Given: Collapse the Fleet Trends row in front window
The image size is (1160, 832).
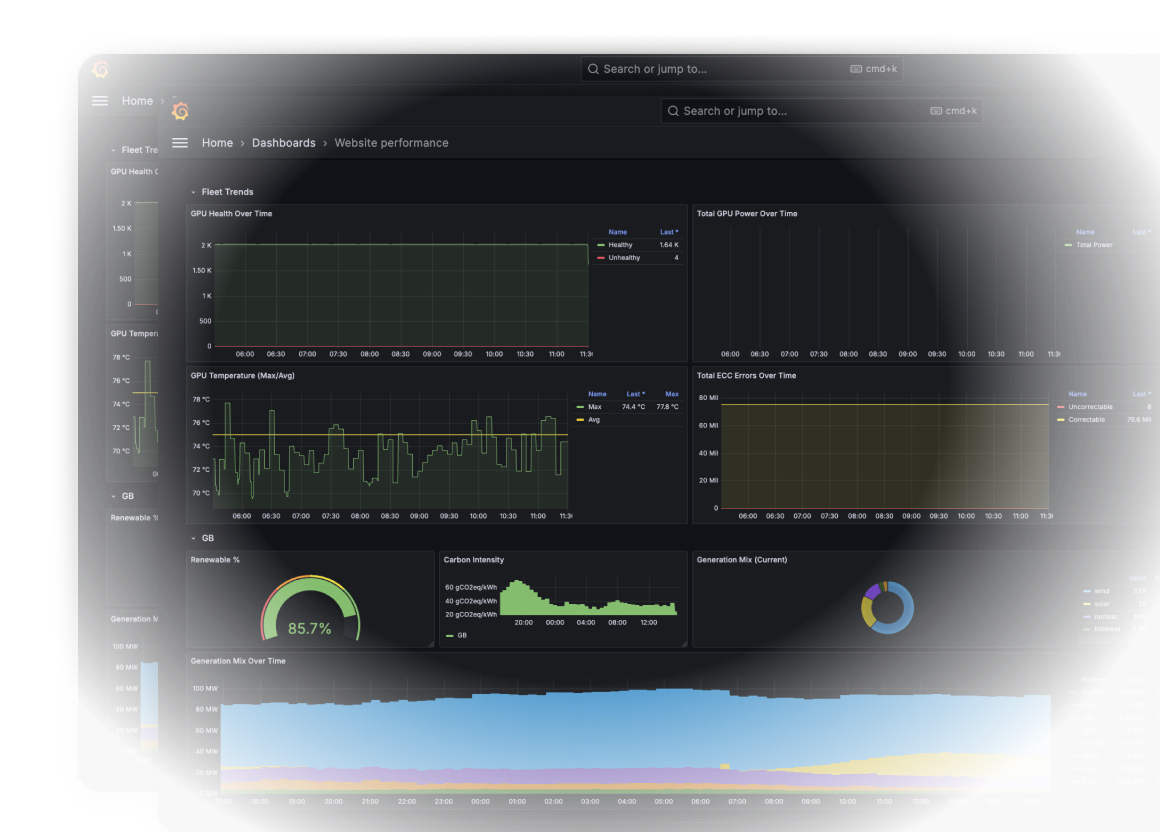Looking at the screenshot, I should tap(227, 192).
